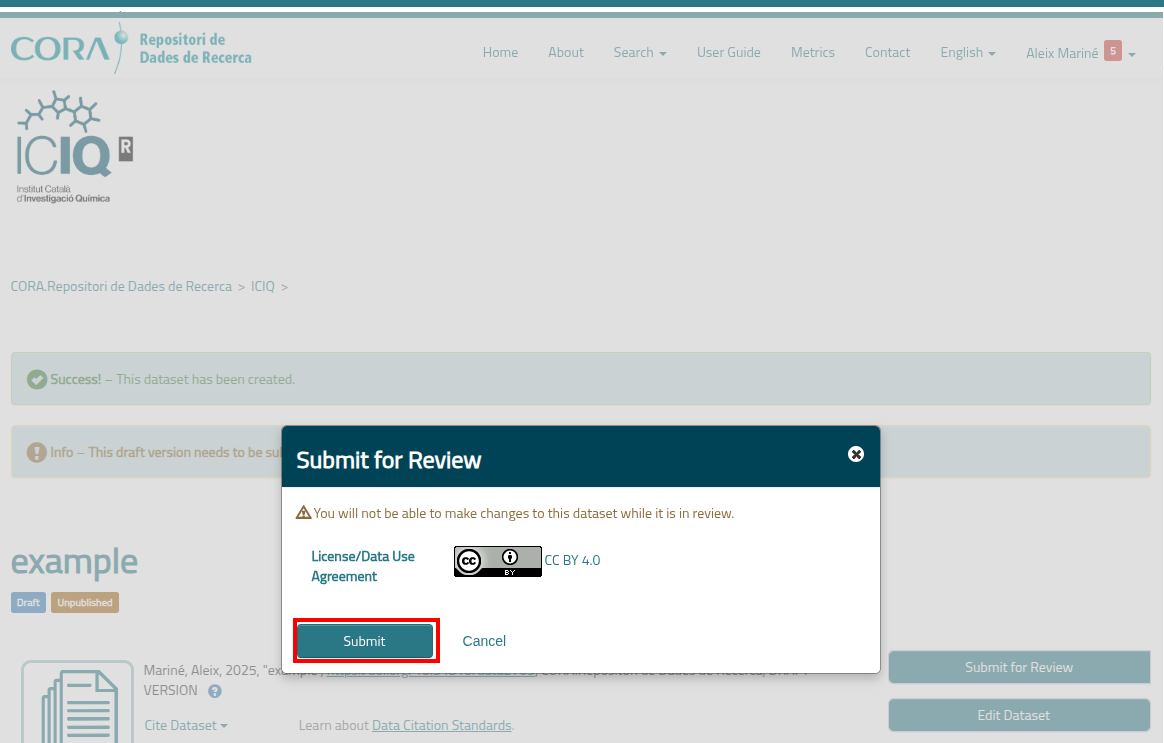Expand the Cite Dataset dropdown
The height and width of the screenshot is (743, 1164).
(x=186, y=725)
